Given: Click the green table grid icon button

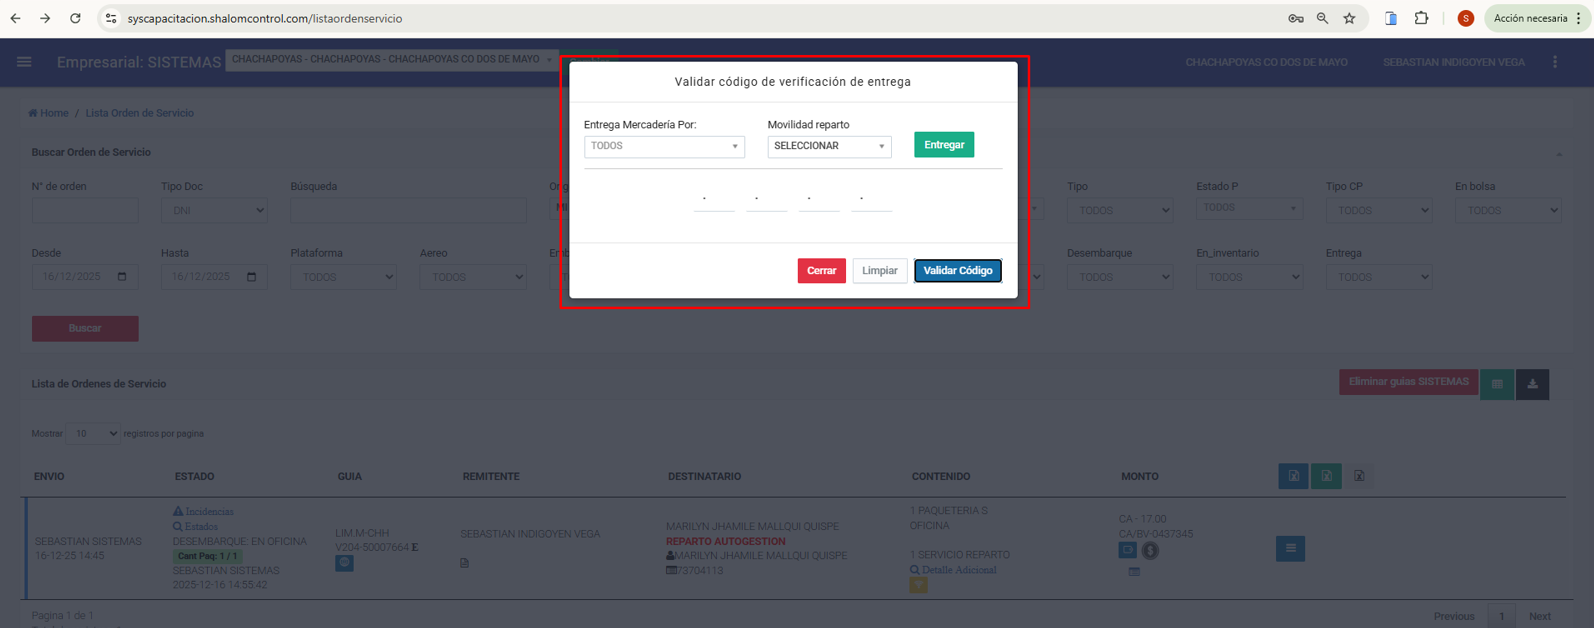Looking at the screenshot, I should (x=1497, y=384).
